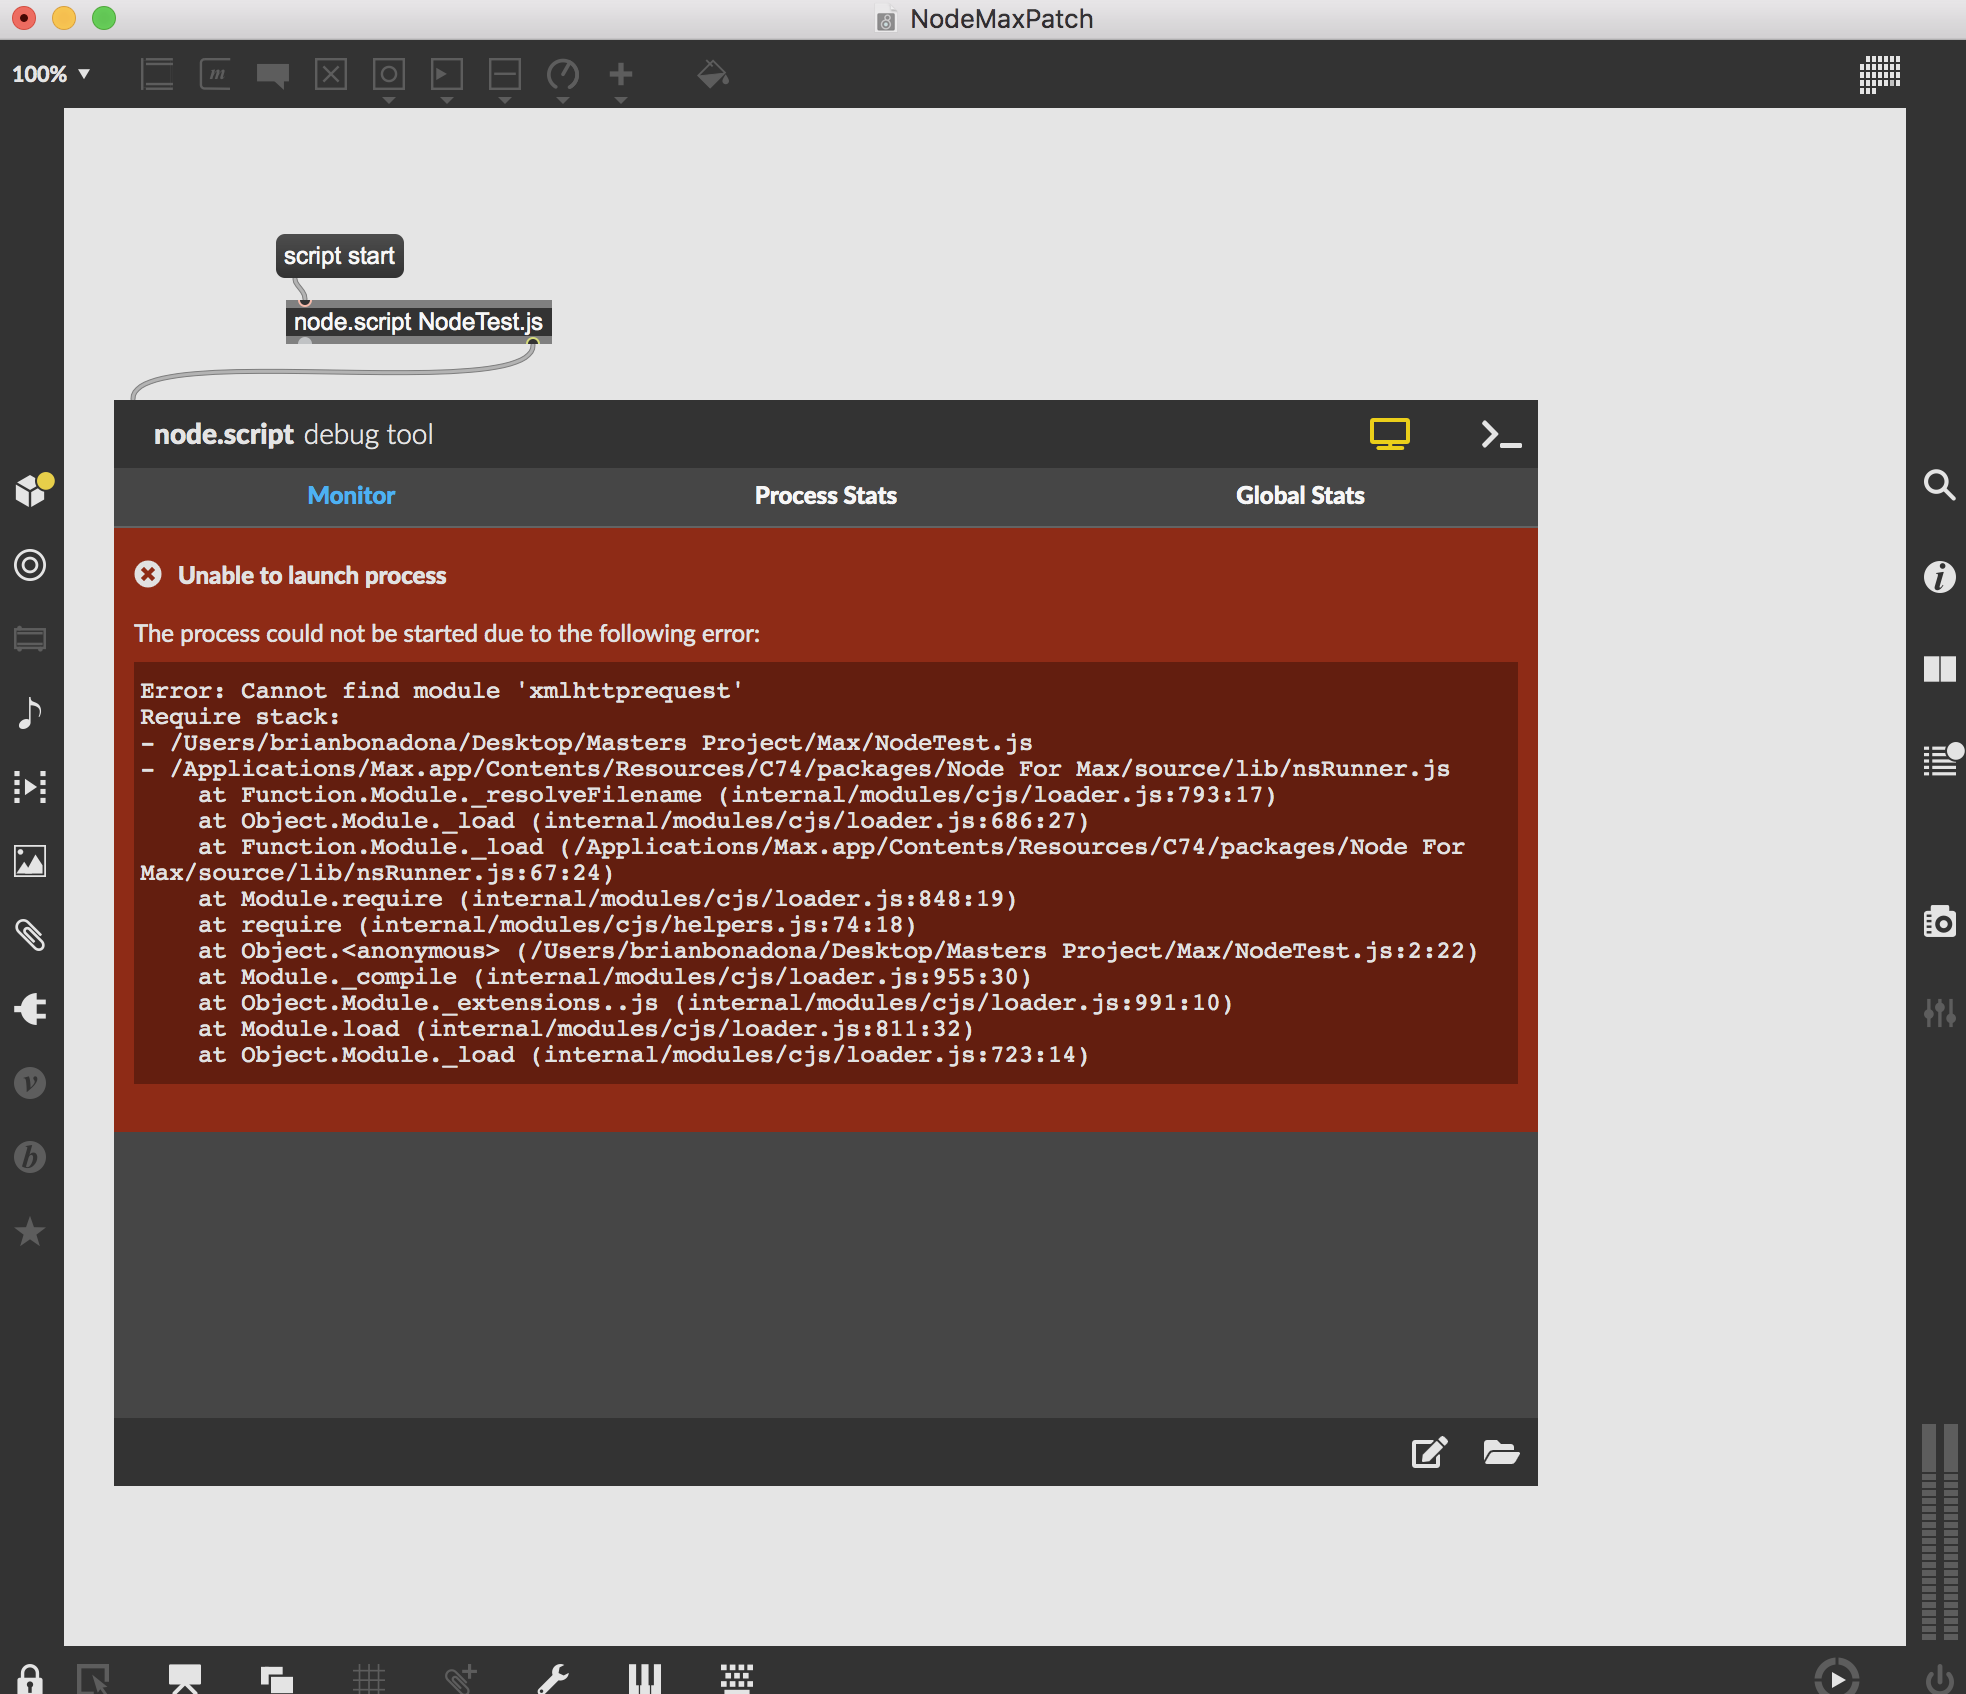This screenshot has height=1694, width=1966.
Task: Expand the dial slider object dropdown
Action: click(562, 78)
